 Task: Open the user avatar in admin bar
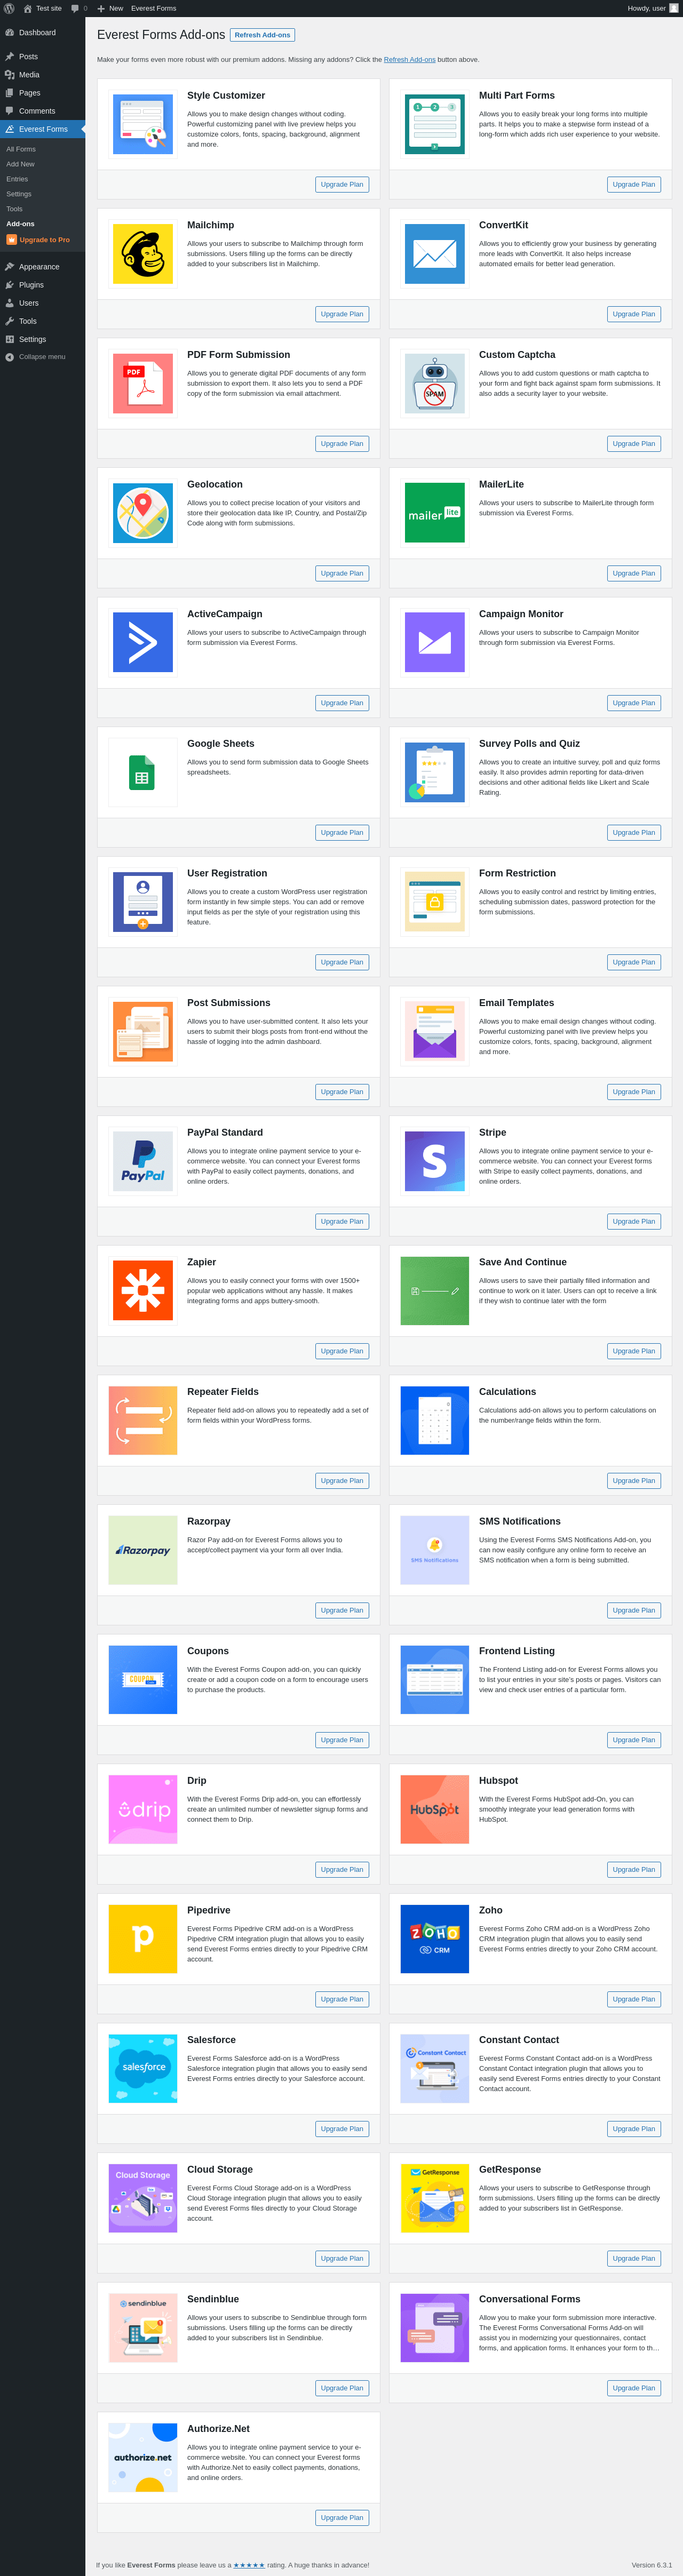[674, 8]
